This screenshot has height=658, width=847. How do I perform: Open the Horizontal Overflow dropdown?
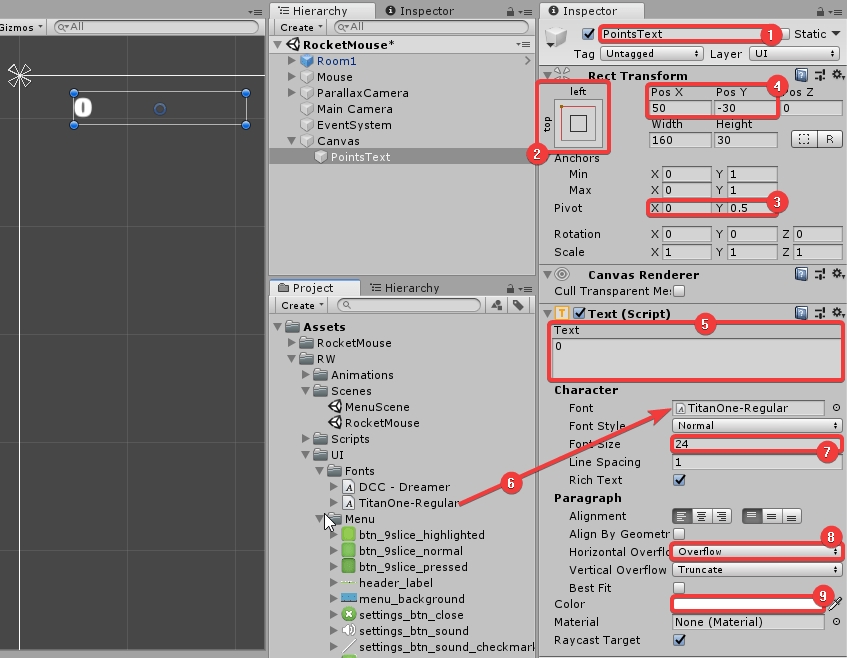click(x=756, y=551)
